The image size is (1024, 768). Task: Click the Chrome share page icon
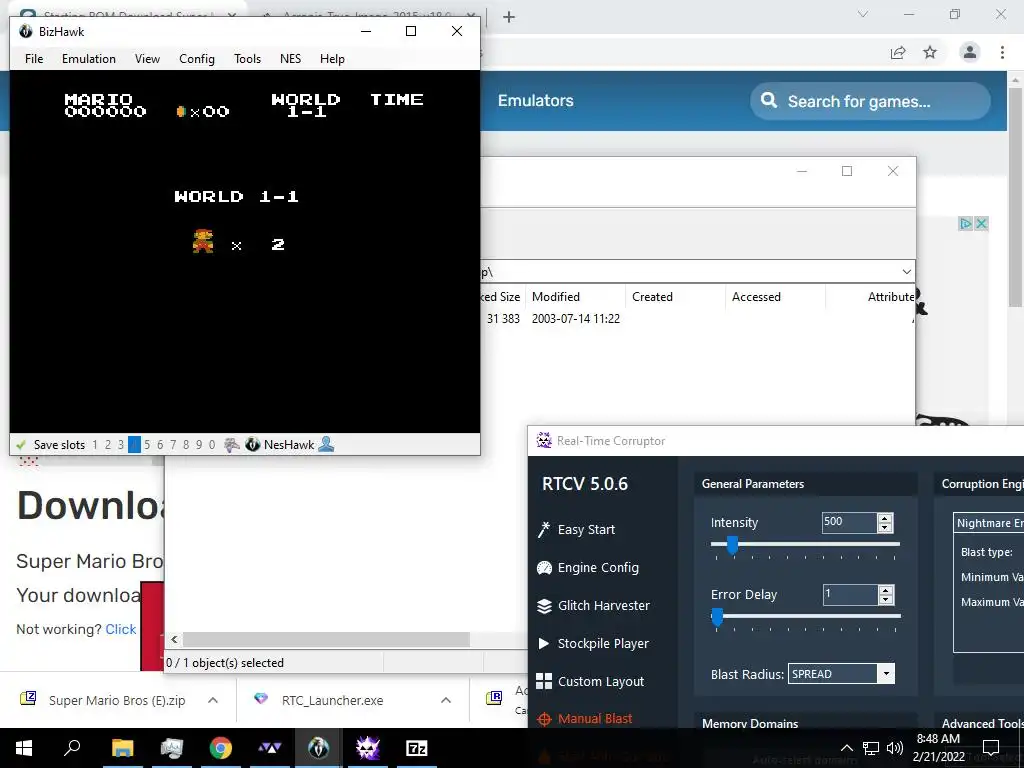tap(898, 52)
